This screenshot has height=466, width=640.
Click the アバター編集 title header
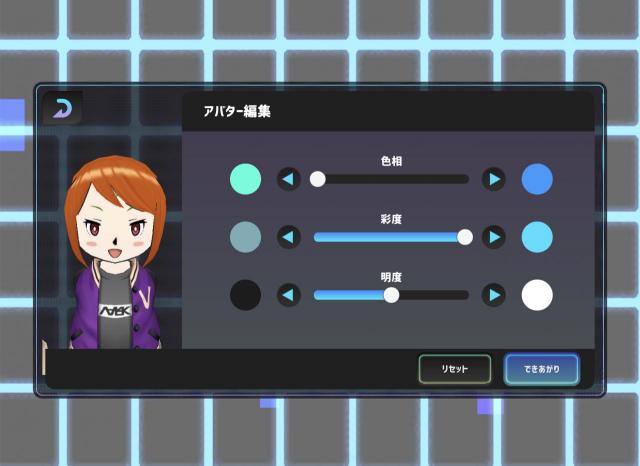pyautogui.click(x=236, y=112)
